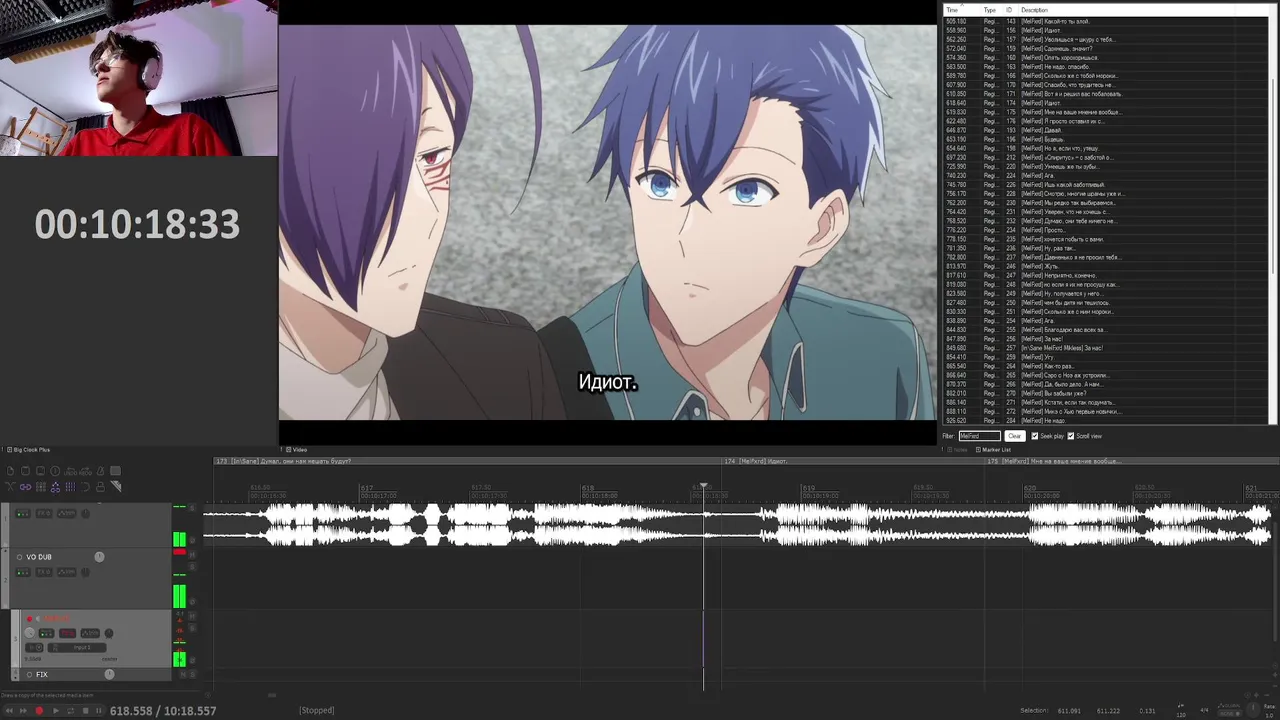Toggle auto-crossfade icon in toolbar
The width and height of the screenshot is (1280, 720).
(x=10, y=487)
